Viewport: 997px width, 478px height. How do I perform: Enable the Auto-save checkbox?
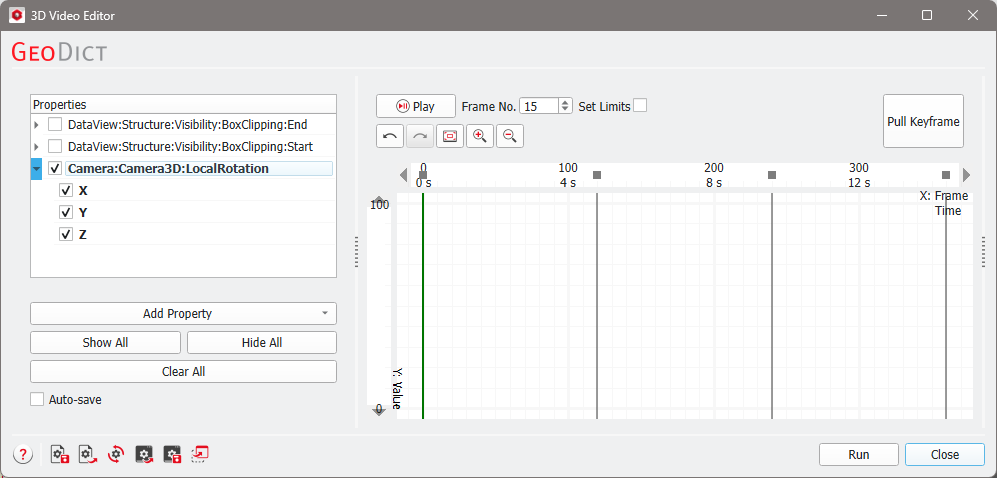tap(38, 399)
